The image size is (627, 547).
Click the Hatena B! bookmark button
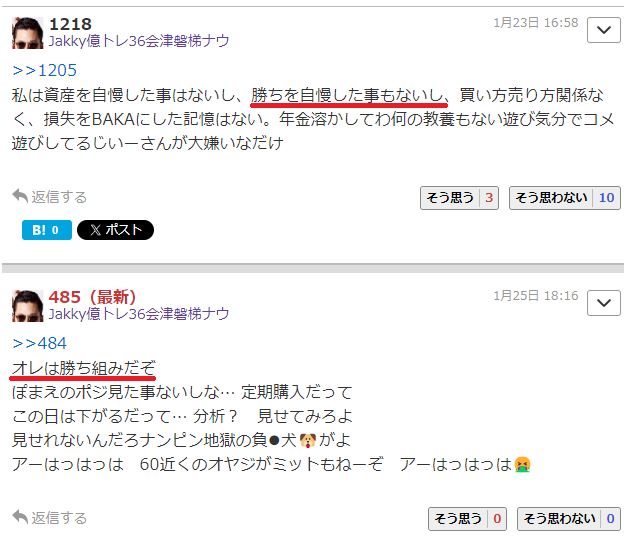pos(47,230)
